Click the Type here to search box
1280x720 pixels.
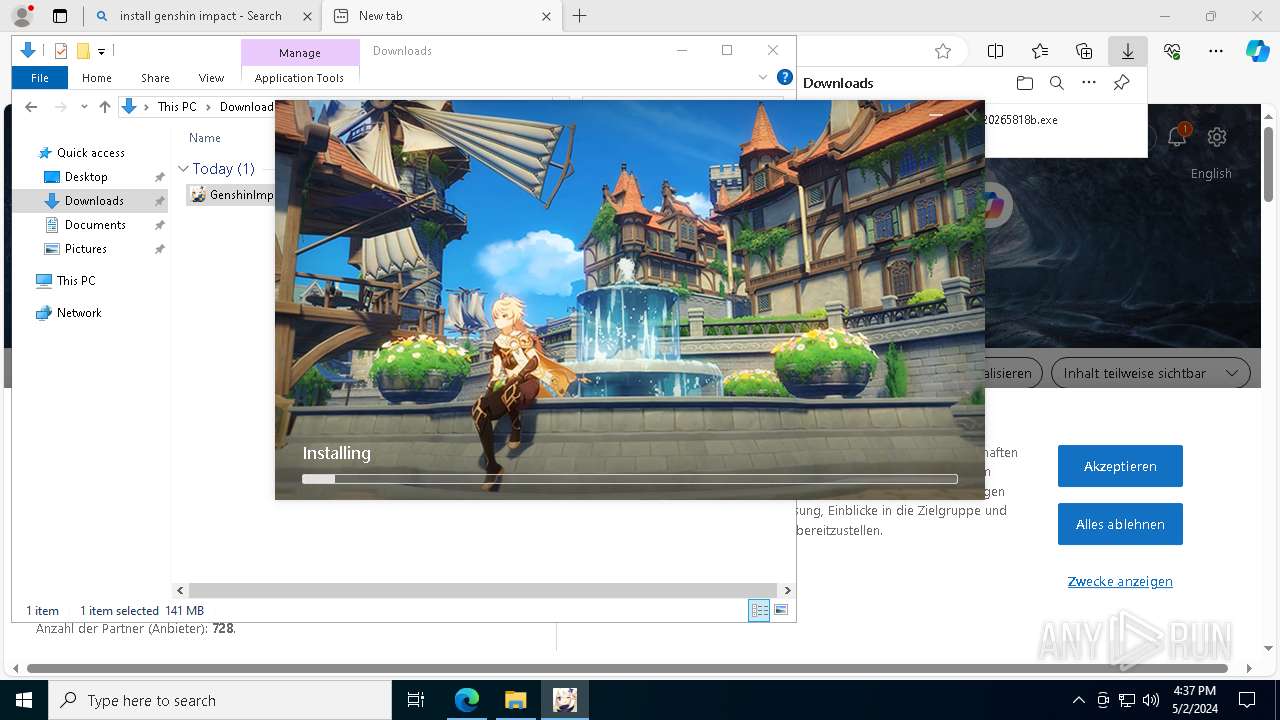(x=220, y=700)
